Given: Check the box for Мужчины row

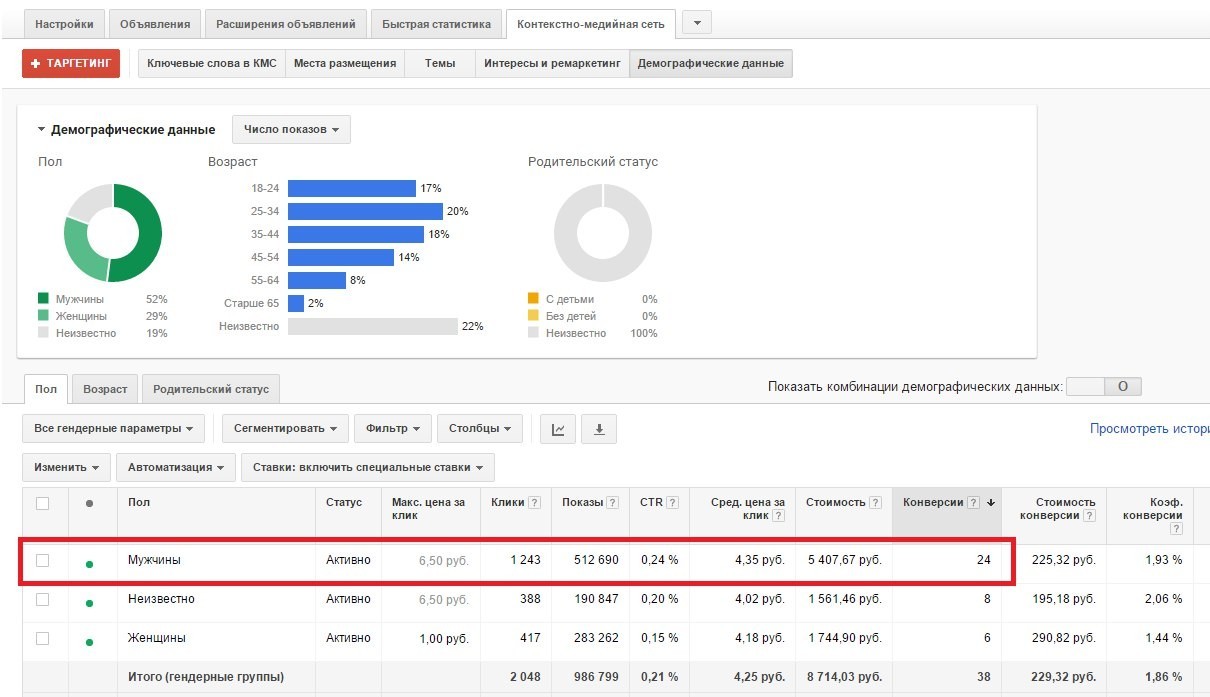Looking at the screenshot, I should (42, 560).
